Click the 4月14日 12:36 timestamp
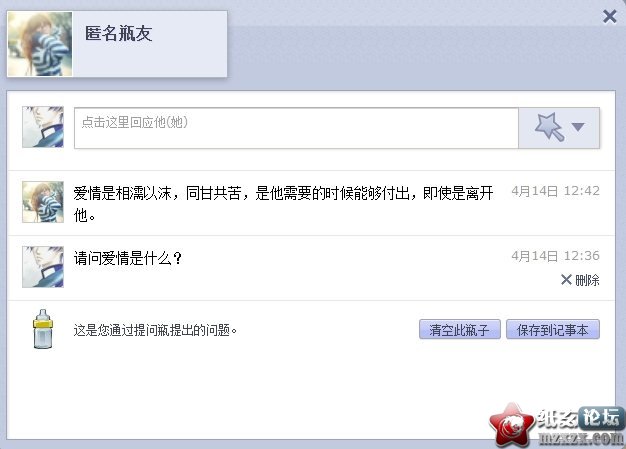 555,256
